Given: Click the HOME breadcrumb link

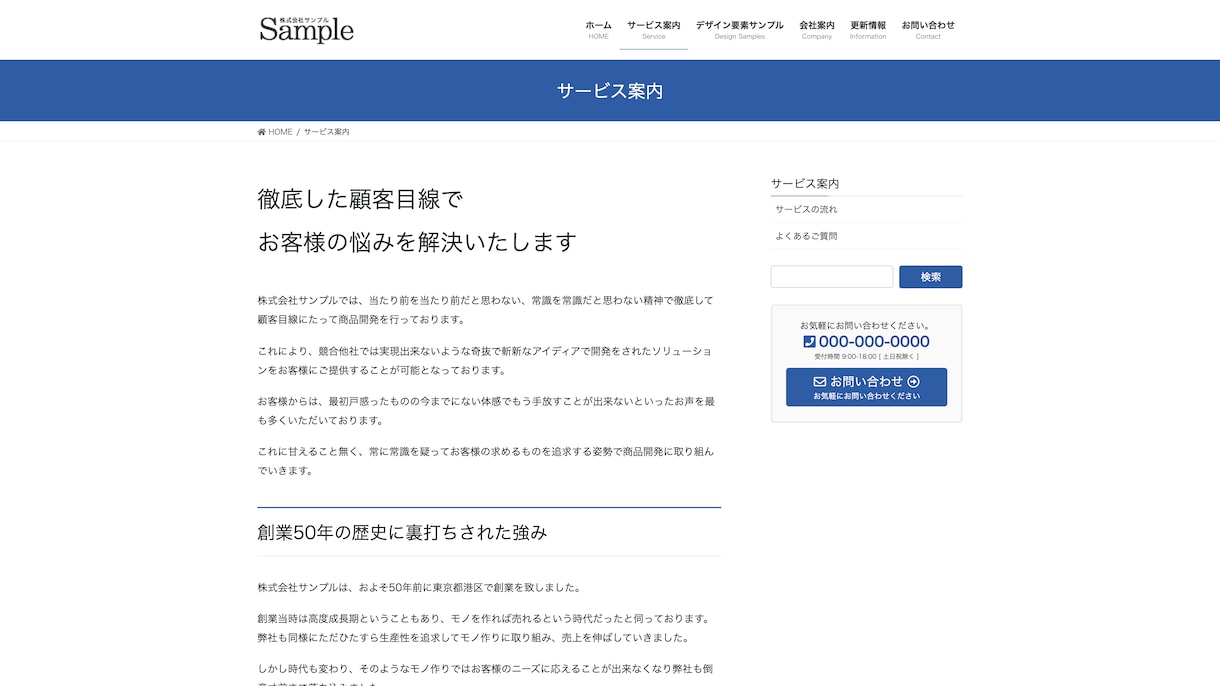Looking at the screenshot, I should pyautogui.click(x=280, y=132).
